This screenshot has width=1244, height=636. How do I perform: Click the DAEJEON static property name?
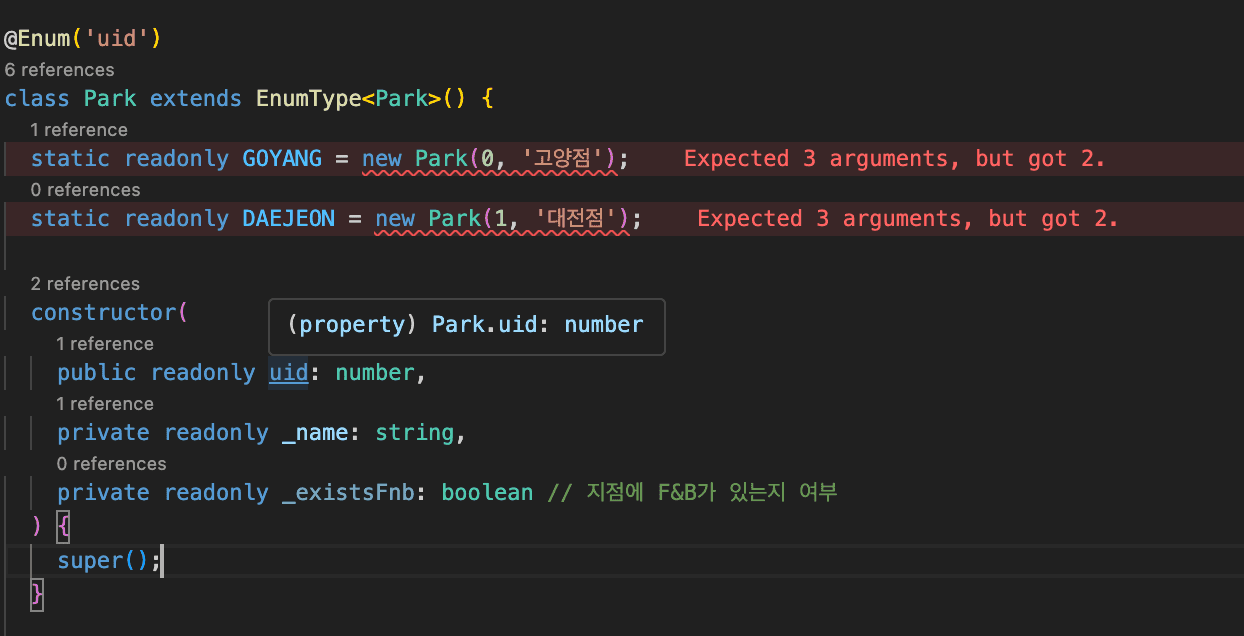(x=288, y=219)
